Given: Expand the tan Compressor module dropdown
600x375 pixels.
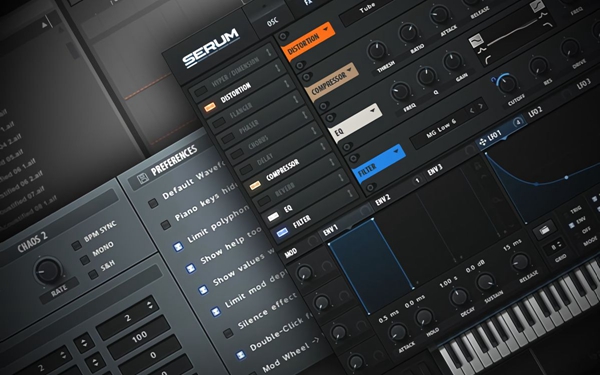Looking at the screenshot, I should coord(349,70).
